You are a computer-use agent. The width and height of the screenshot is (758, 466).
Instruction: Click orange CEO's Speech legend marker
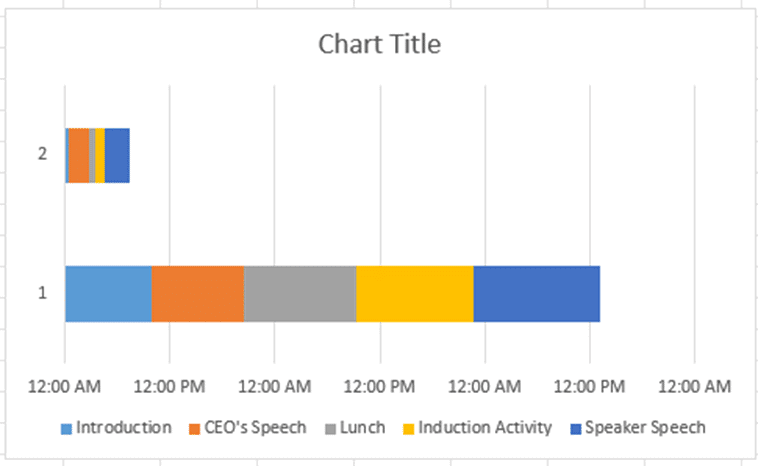(x=195, y=429)
